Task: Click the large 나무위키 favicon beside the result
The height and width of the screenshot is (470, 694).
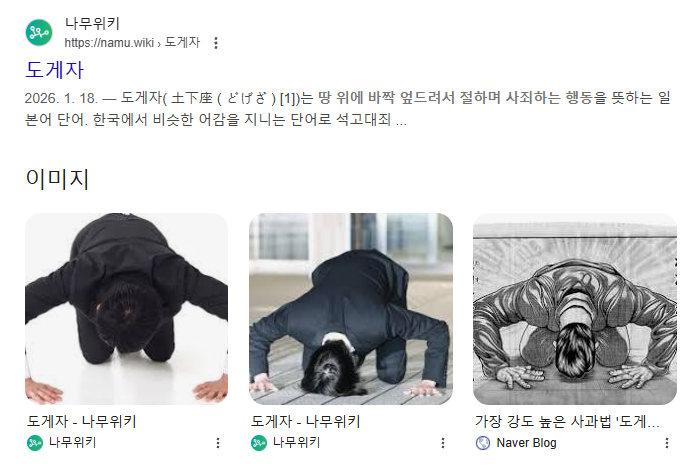Action: 39,32
